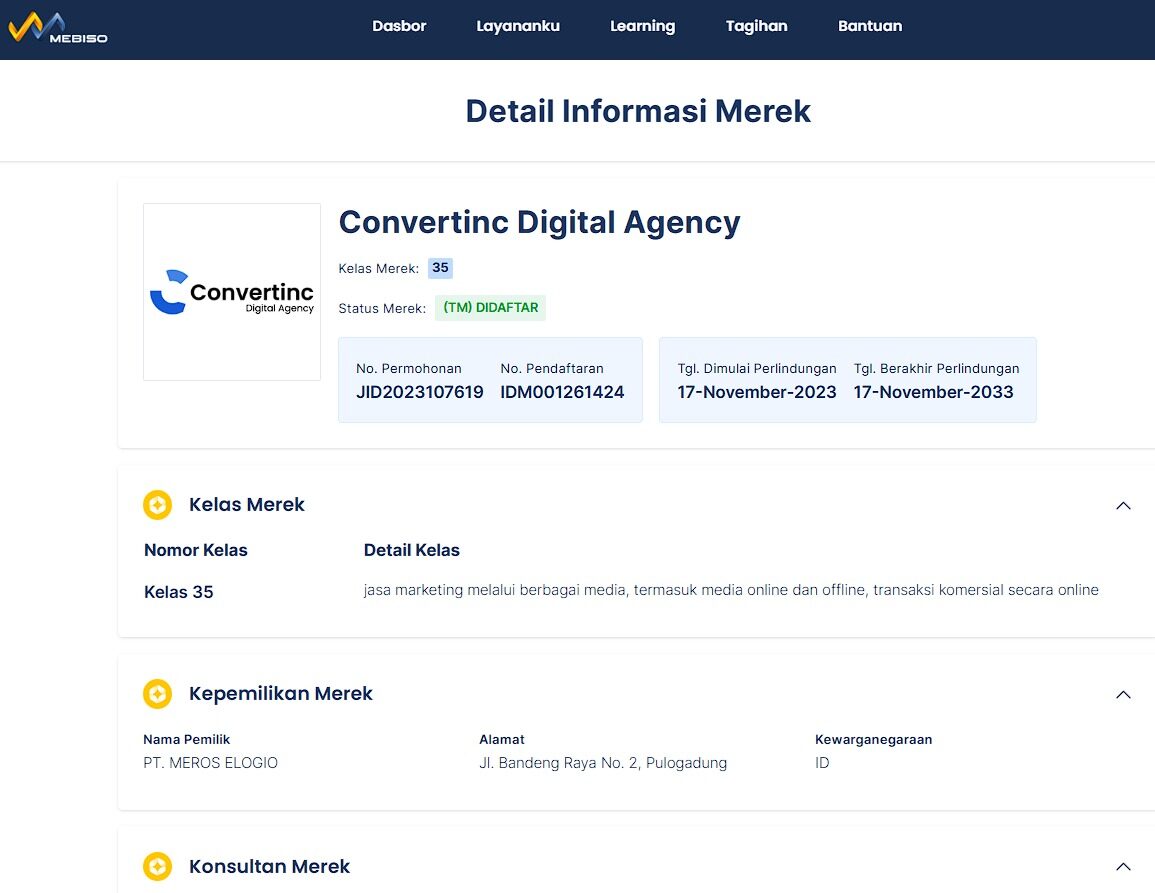
Task: Click the No. Pendaftaran label
Action: click(552, 368)
